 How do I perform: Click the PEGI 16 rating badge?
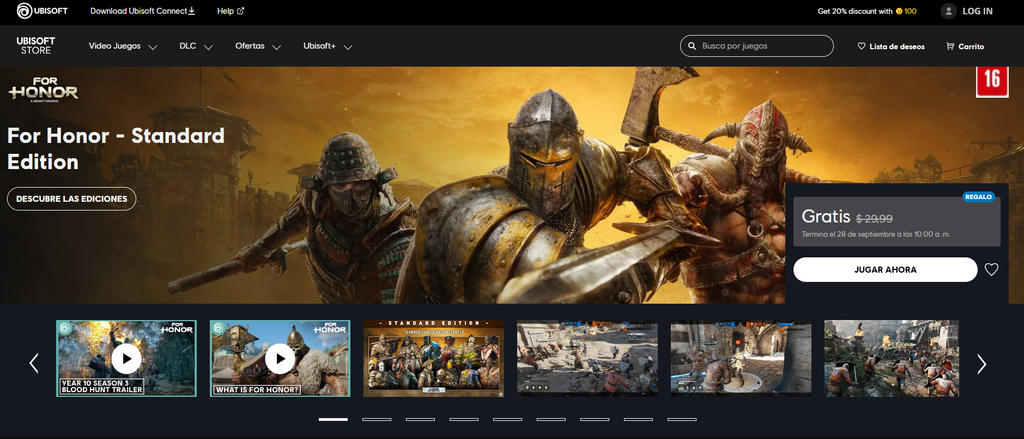tap(992, 82)
